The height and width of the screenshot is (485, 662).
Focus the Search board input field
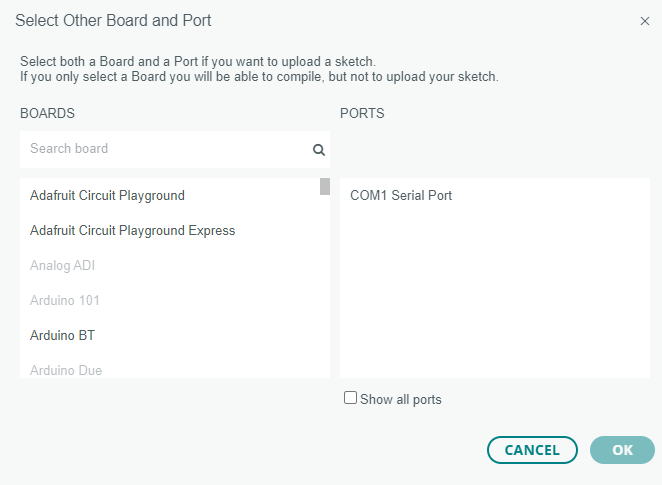pos(165,149)
